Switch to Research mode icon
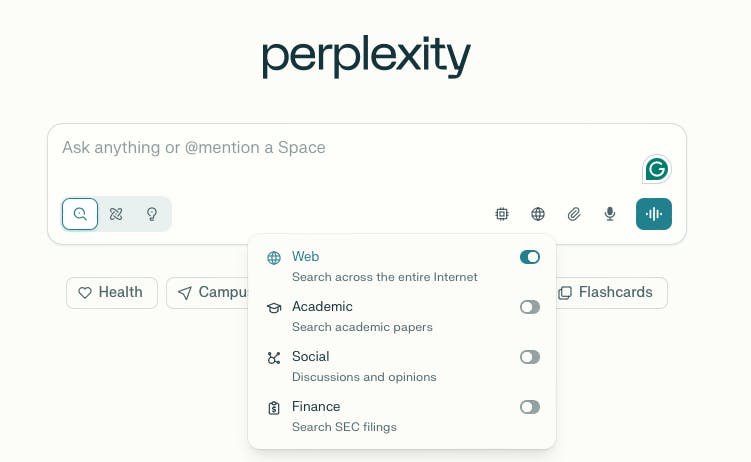 coord(116,214)
